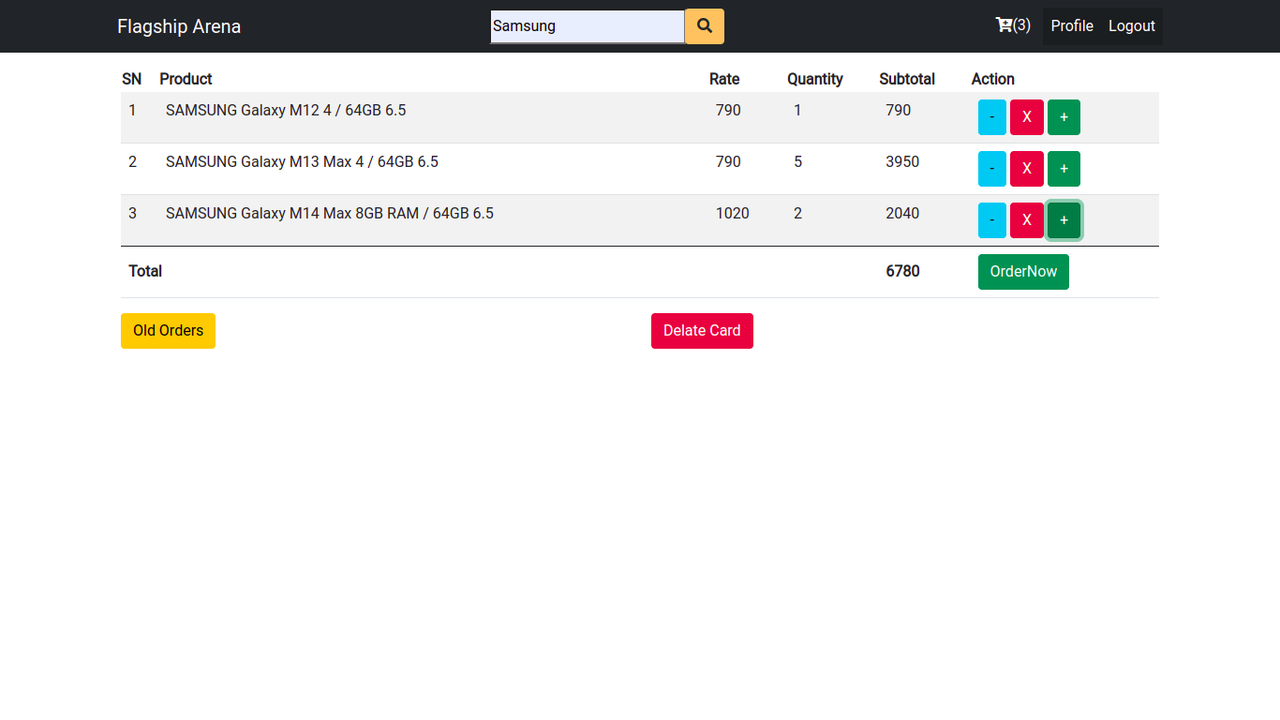
Task: Remove Galaxy M14 Max using the X button
Action: [1026, 220]
